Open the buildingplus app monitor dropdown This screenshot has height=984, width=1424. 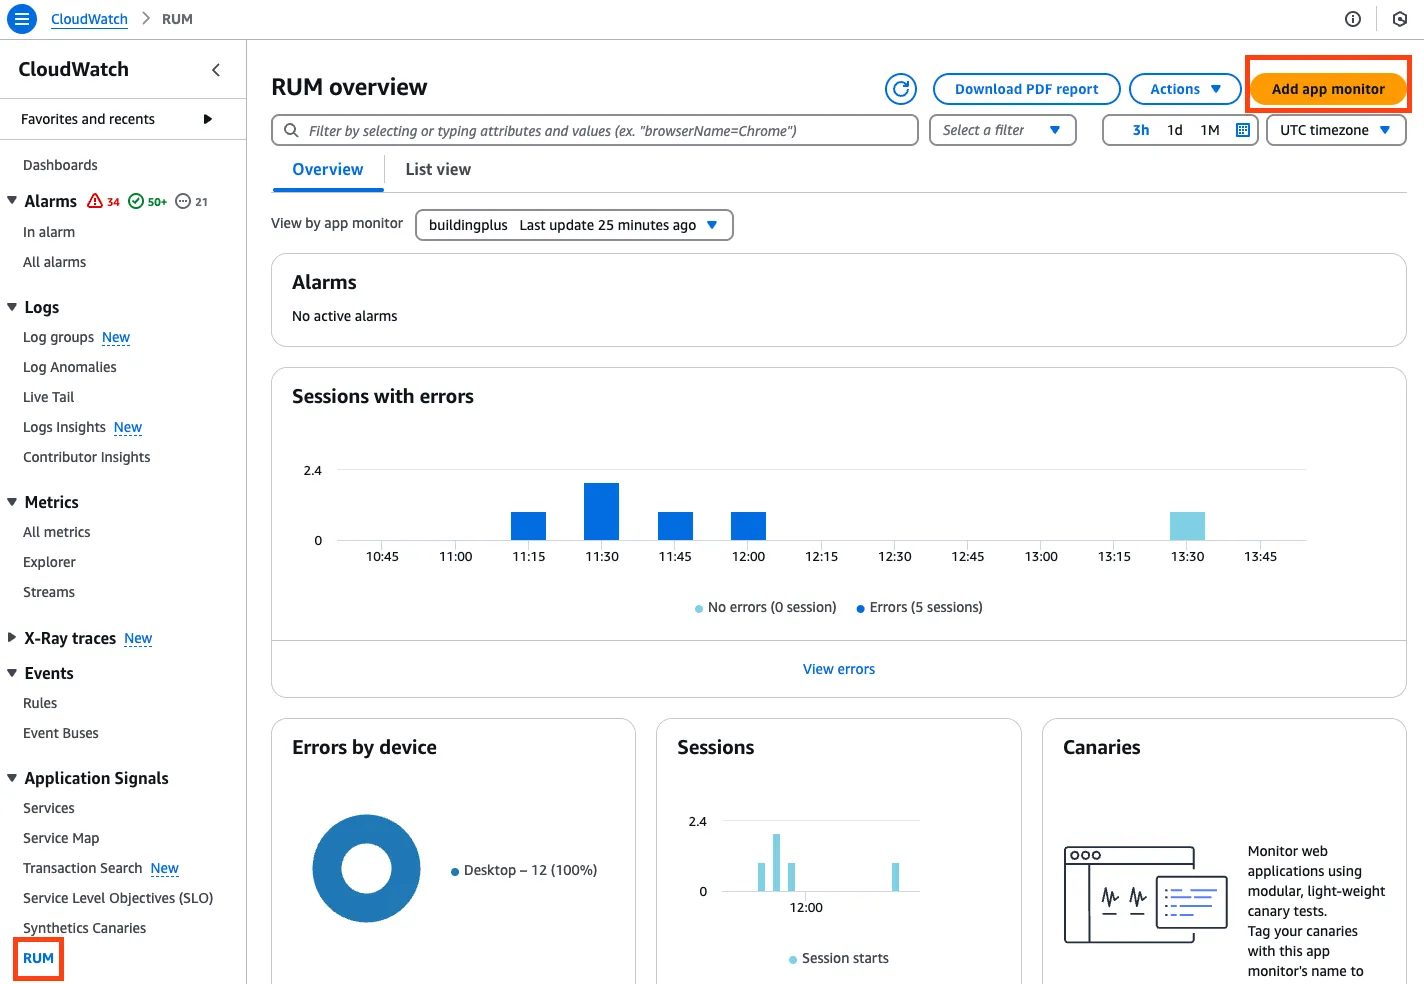tap(574, 225)
